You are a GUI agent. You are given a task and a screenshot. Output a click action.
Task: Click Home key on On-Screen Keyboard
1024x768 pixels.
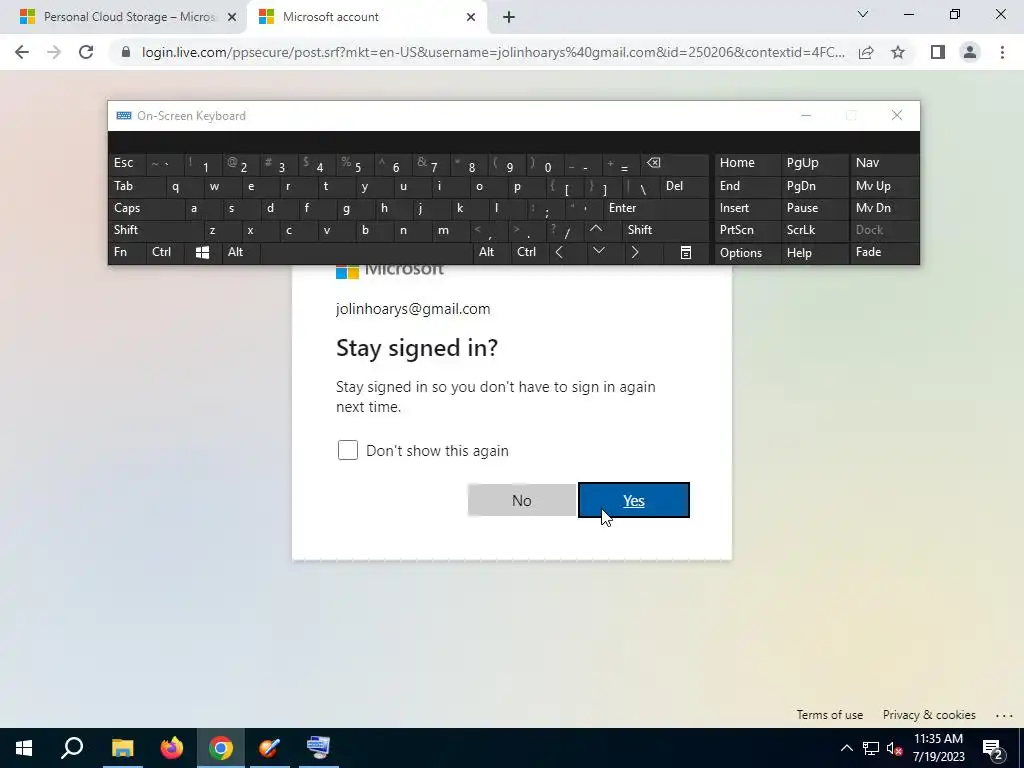click(x=747, y=163)
